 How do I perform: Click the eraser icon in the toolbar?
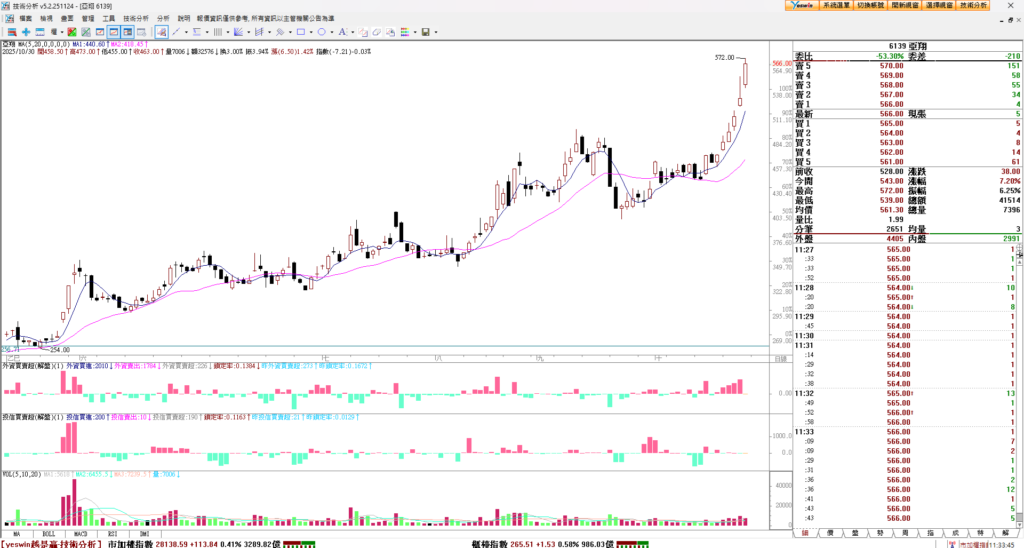[377, 32]
